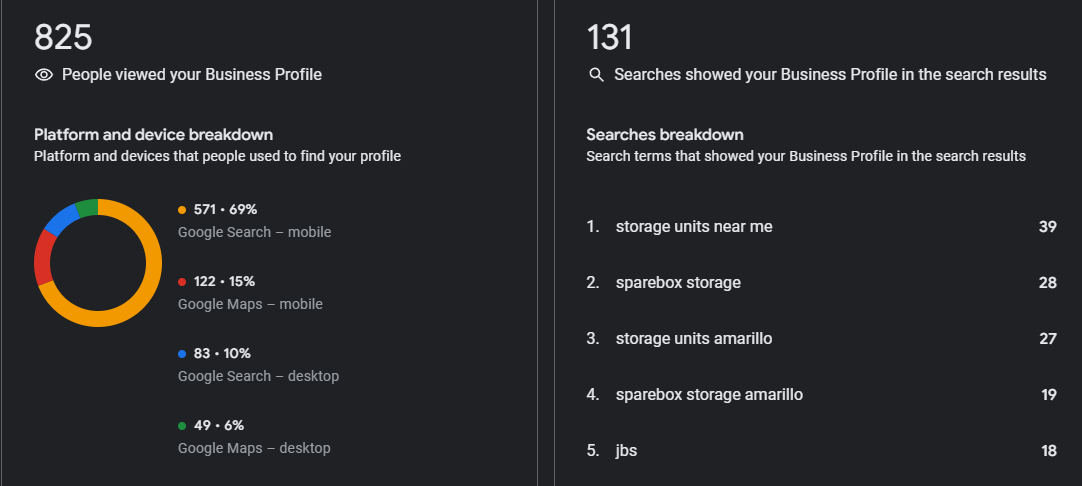The image size is (1082, 486).
Task: Click the 'Searches breakdown' heading
Action: pos(665,135)
